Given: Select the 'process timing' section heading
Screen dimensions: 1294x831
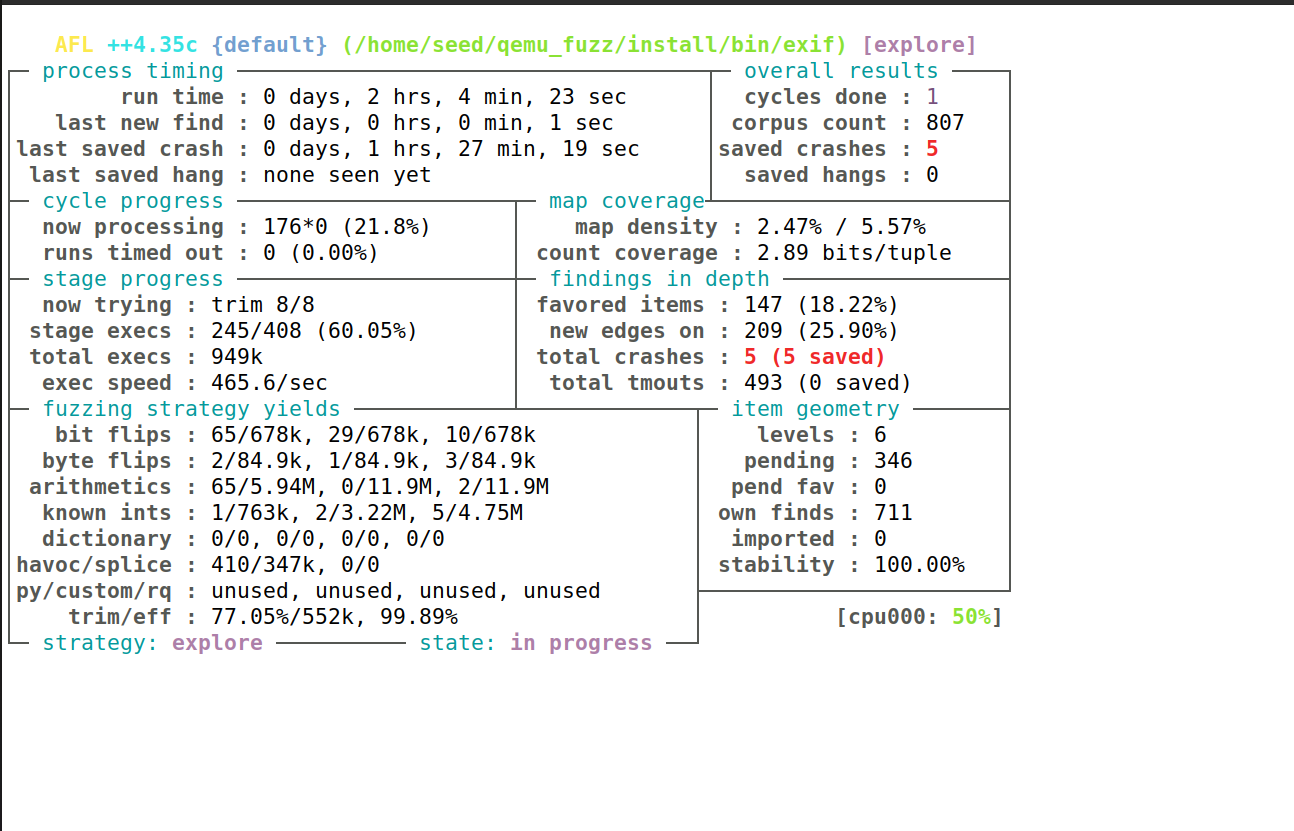Looking at the screenshot, I should 133,71.
